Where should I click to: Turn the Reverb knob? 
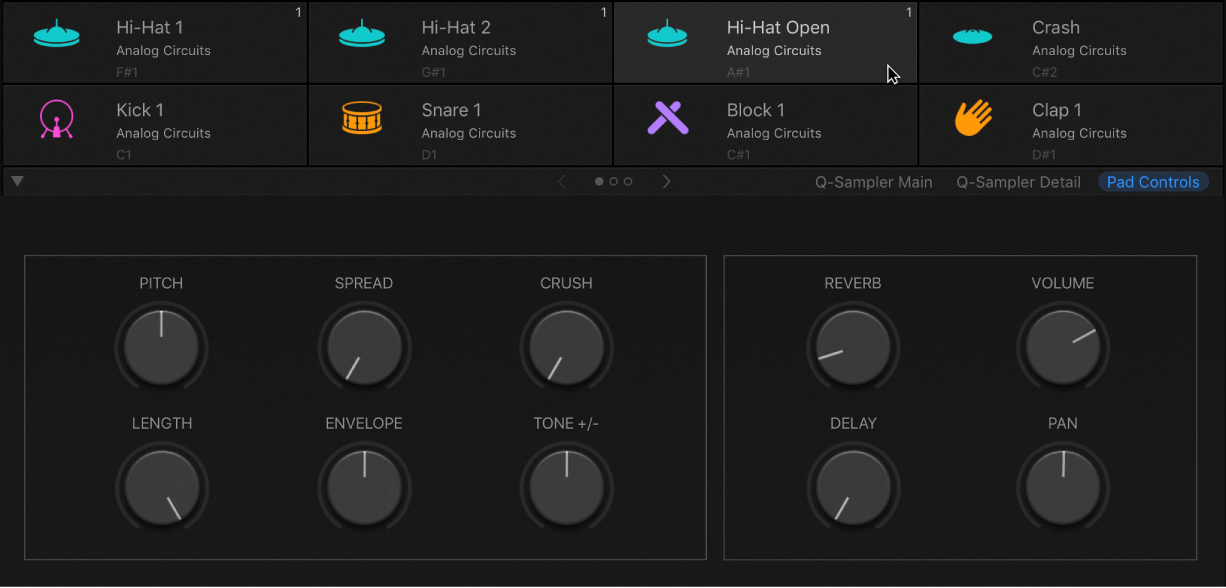pyautogui.click(x=853, y=347)
